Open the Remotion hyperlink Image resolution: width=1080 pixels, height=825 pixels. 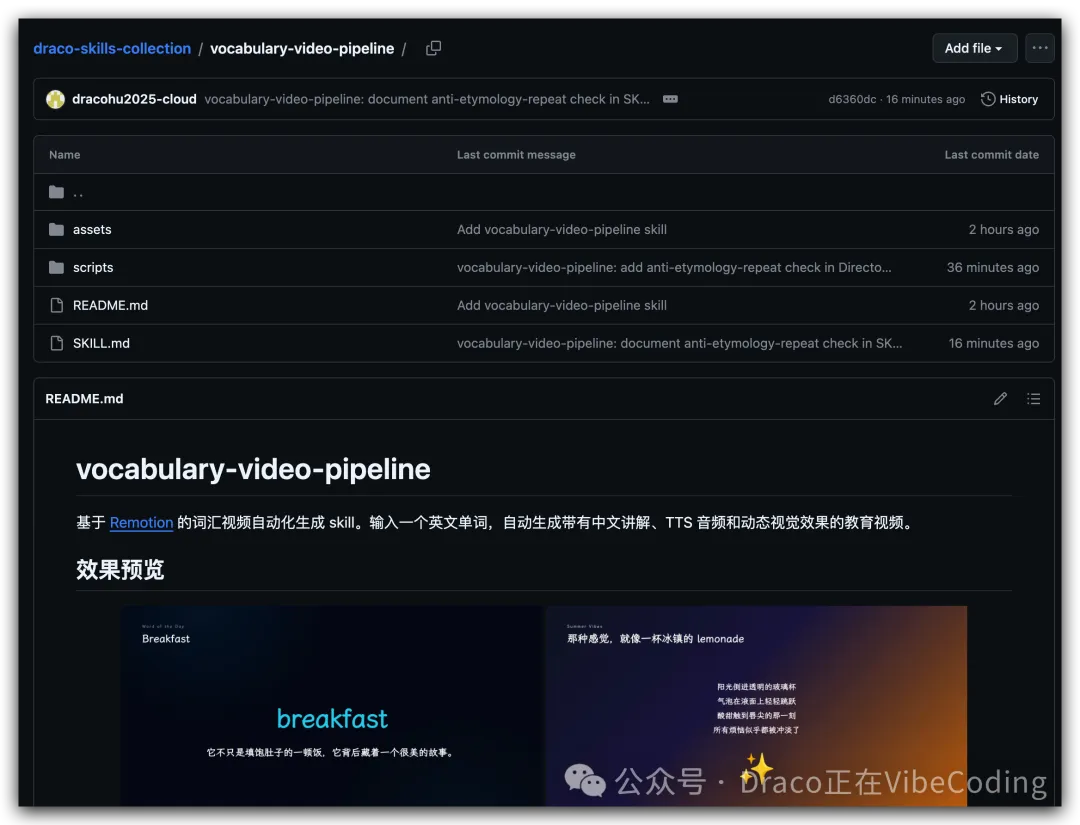click(x=141, y=523)
